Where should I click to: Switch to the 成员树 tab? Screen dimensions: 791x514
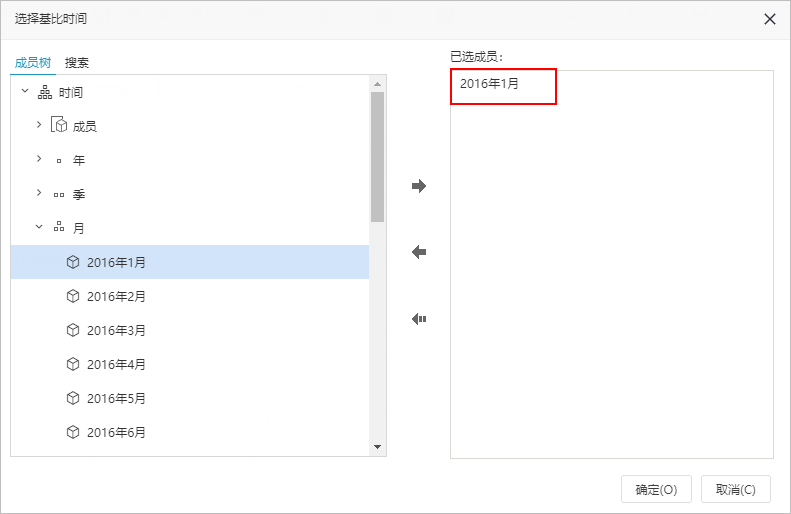pyautogui.click(x=33, y=63)
